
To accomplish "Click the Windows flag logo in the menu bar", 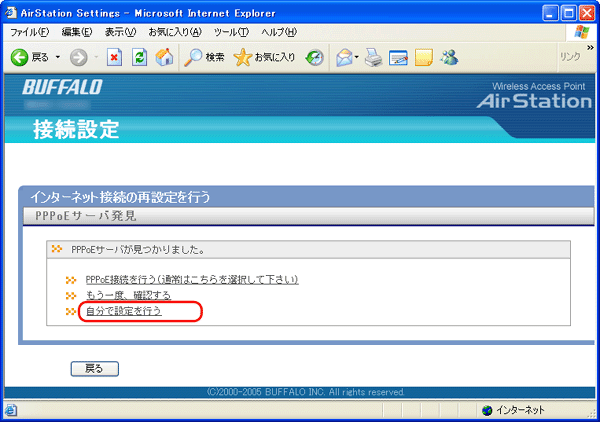I will 582,32.
